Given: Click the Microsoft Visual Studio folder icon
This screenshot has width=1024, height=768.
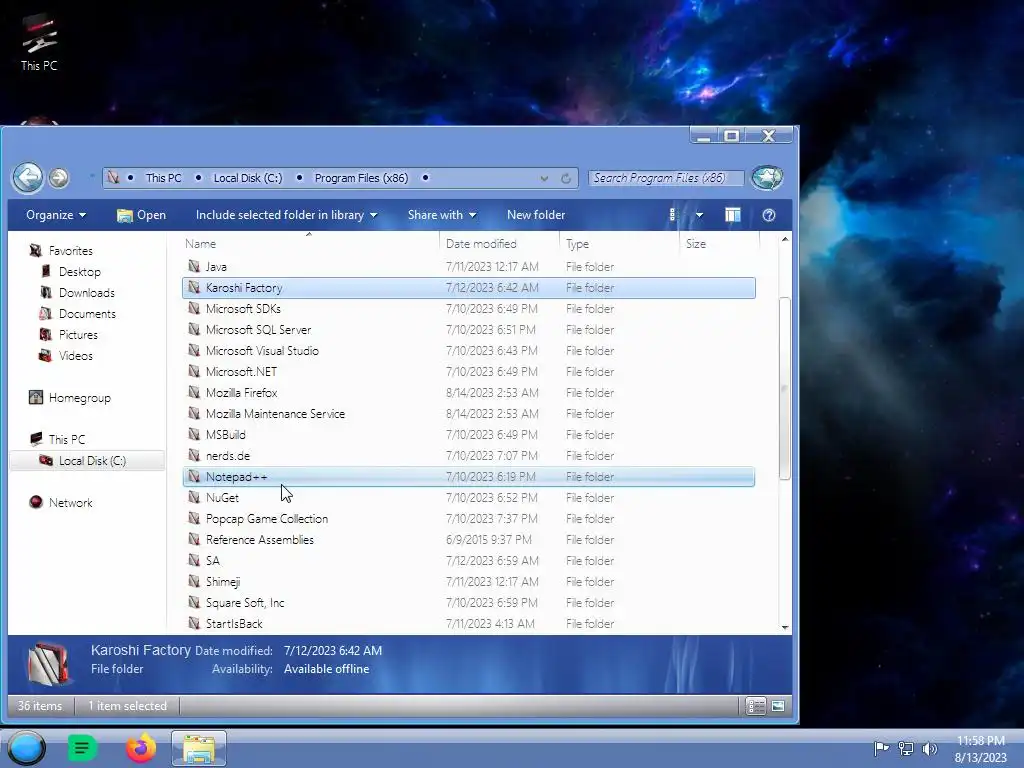Looking at the screenshot, I should coord(194,350).
